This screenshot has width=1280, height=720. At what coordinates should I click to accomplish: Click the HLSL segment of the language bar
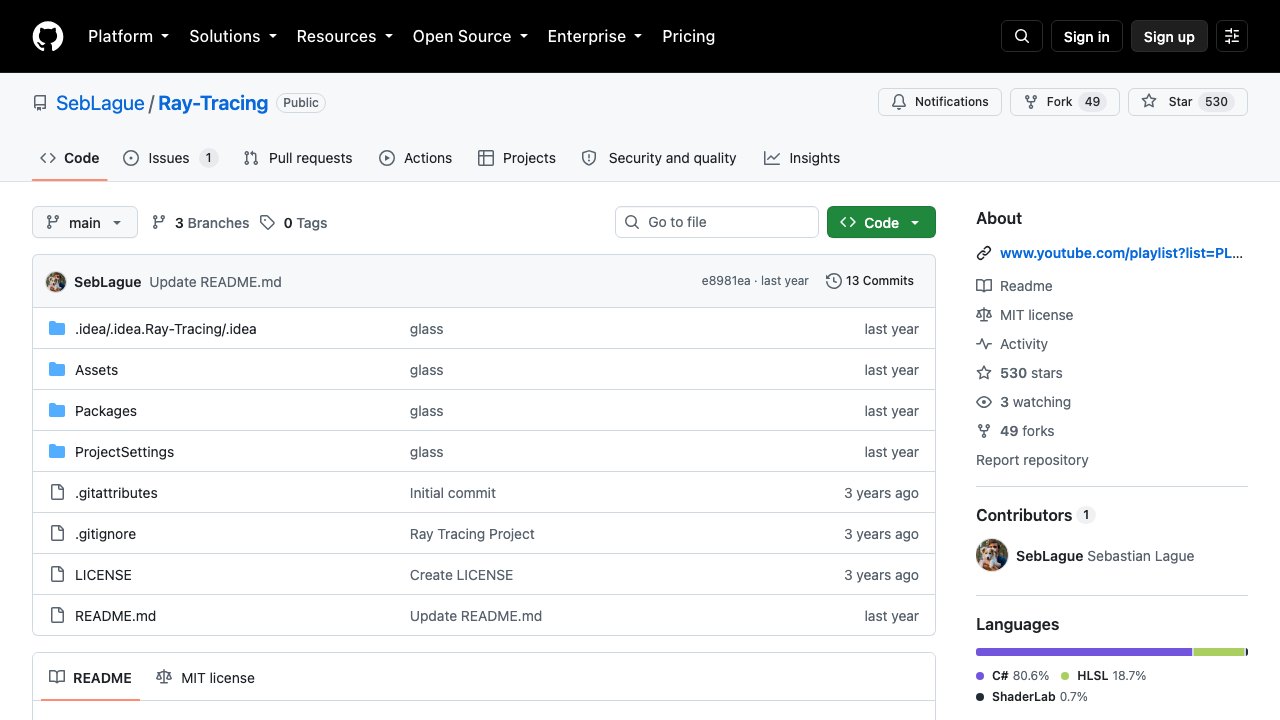1219,652
